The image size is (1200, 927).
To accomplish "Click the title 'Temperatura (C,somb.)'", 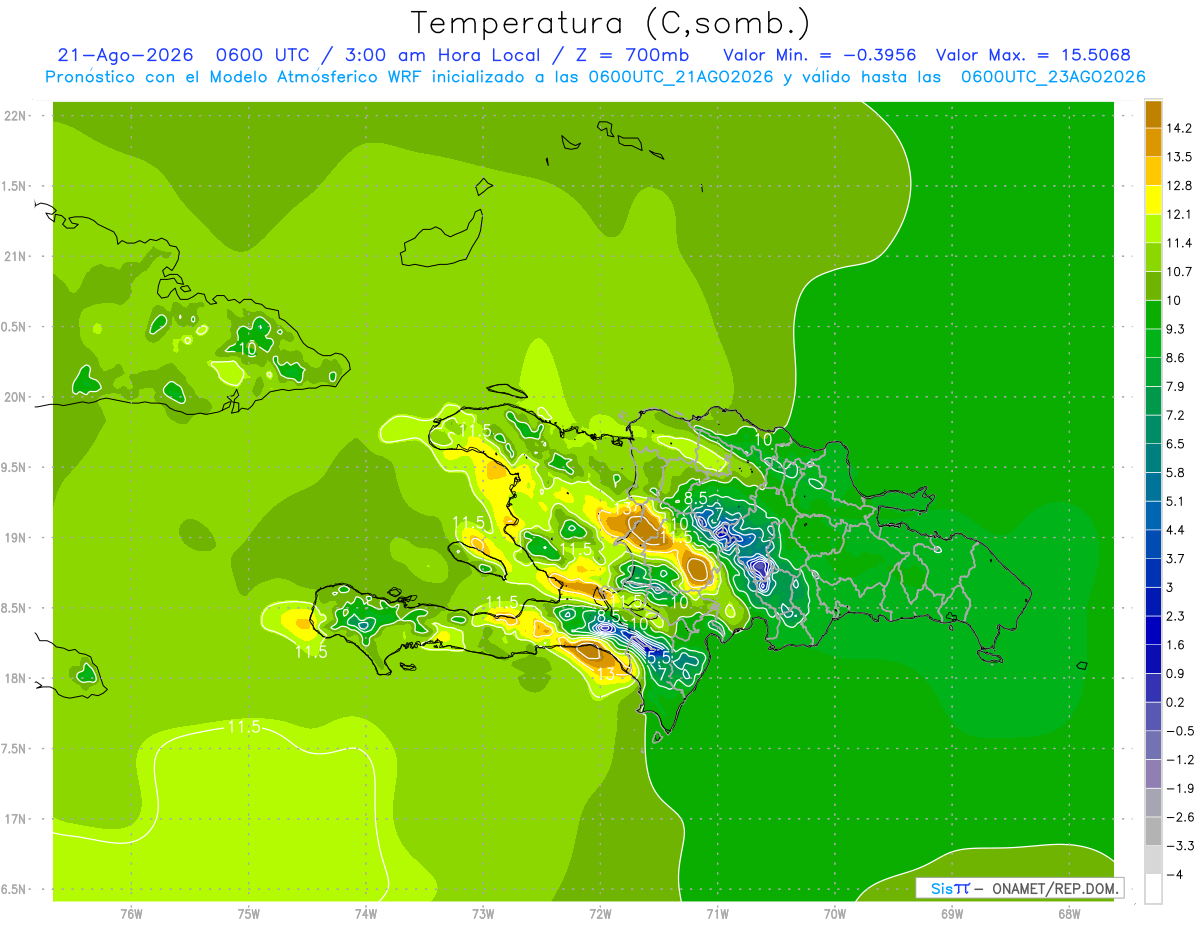I will pos(611,23).
